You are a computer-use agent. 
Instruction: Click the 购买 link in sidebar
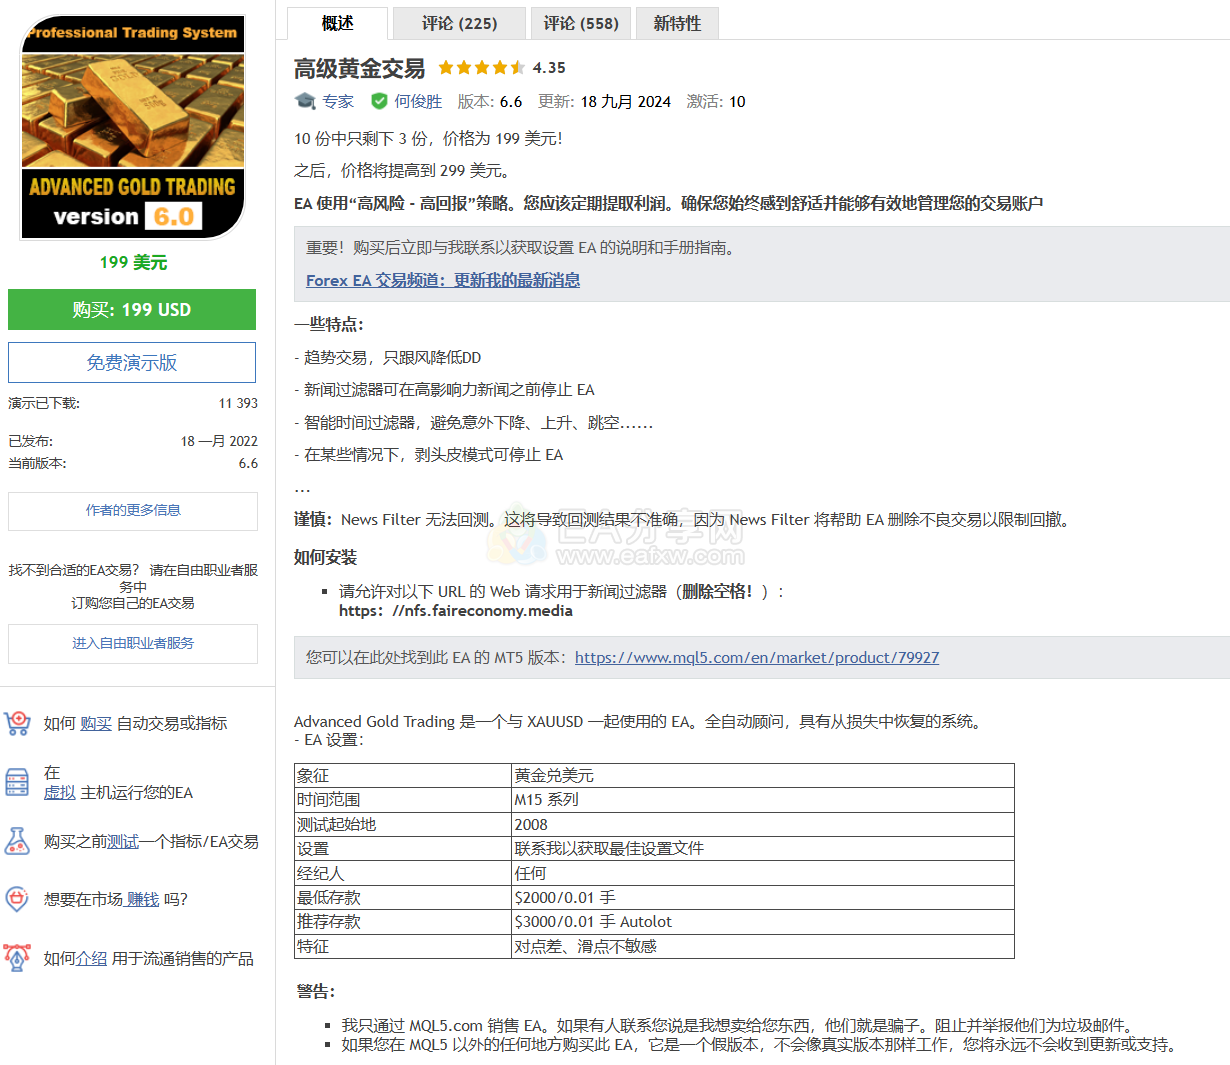point(96,724)
